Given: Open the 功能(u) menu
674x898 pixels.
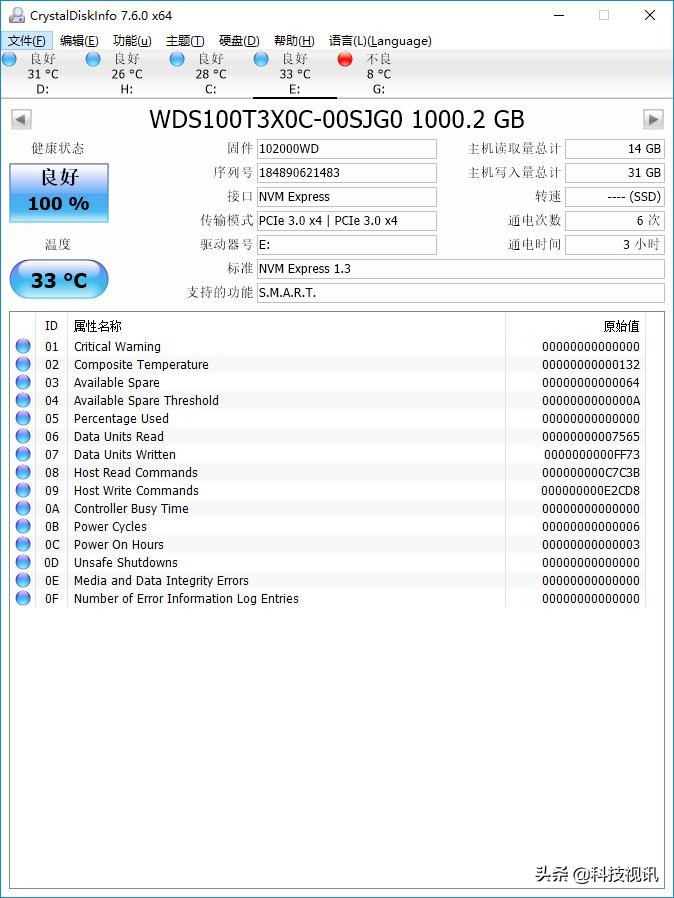Looking at the screenshot, I should pyautogui.click(x=132, y=41).
